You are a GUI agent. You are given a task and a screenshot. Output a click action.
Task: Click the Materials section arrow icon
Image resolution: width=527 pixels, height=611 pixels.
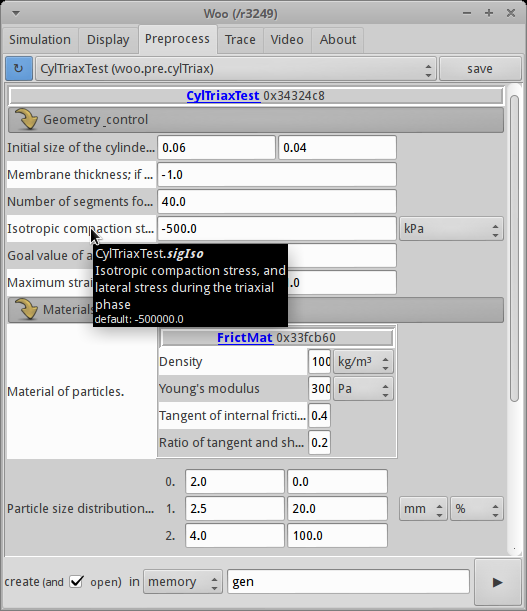pyautogui.click(x=26, y=309)
